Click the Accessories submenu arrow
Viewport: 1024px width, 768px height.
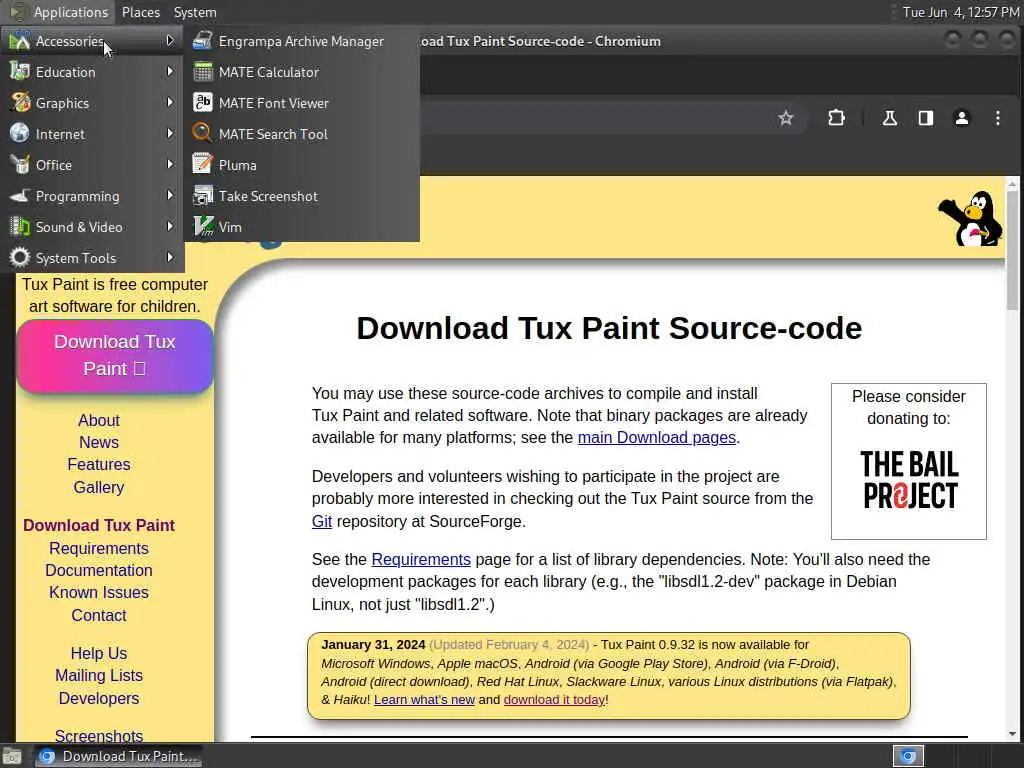point(170,40)
